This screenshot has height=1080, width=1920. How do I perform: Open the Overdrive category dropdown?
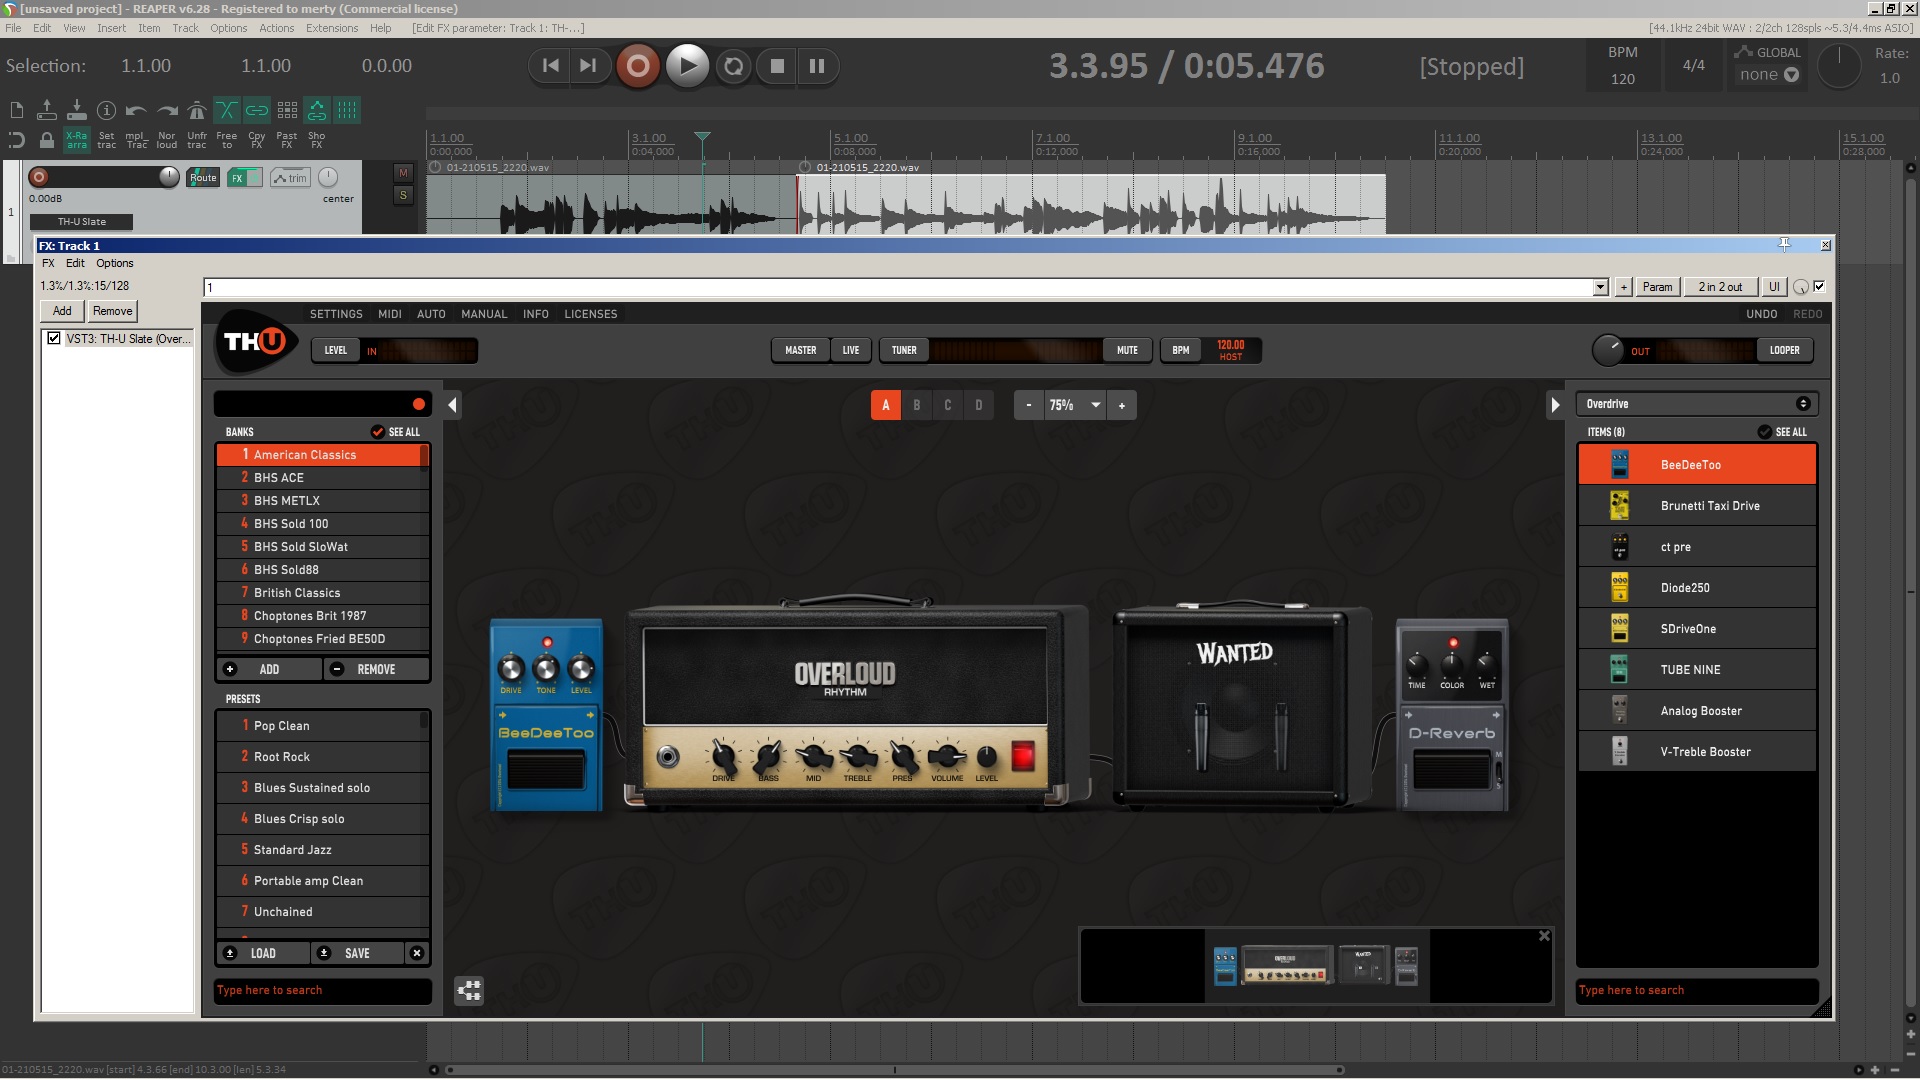pyautogui.click(x=1697, y=404)
